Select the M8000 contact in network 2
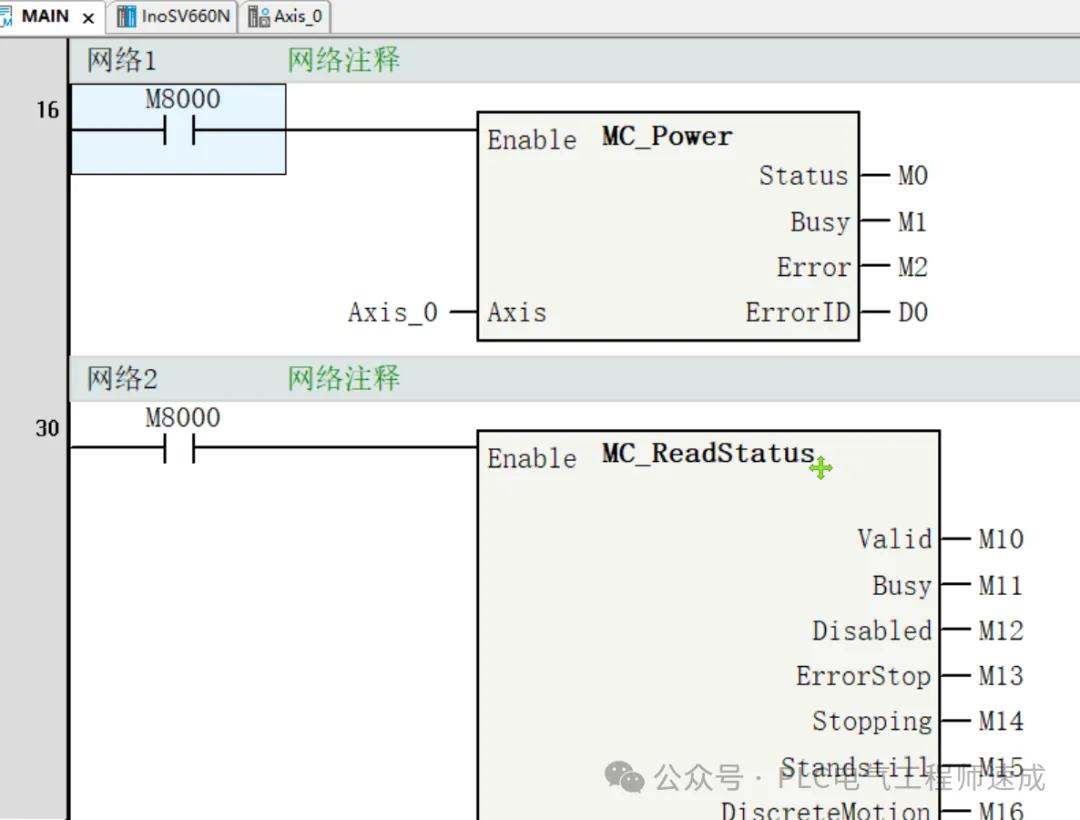Image resolution: width=1080 pixels, height=820 pixels. [x=179, y=448]
